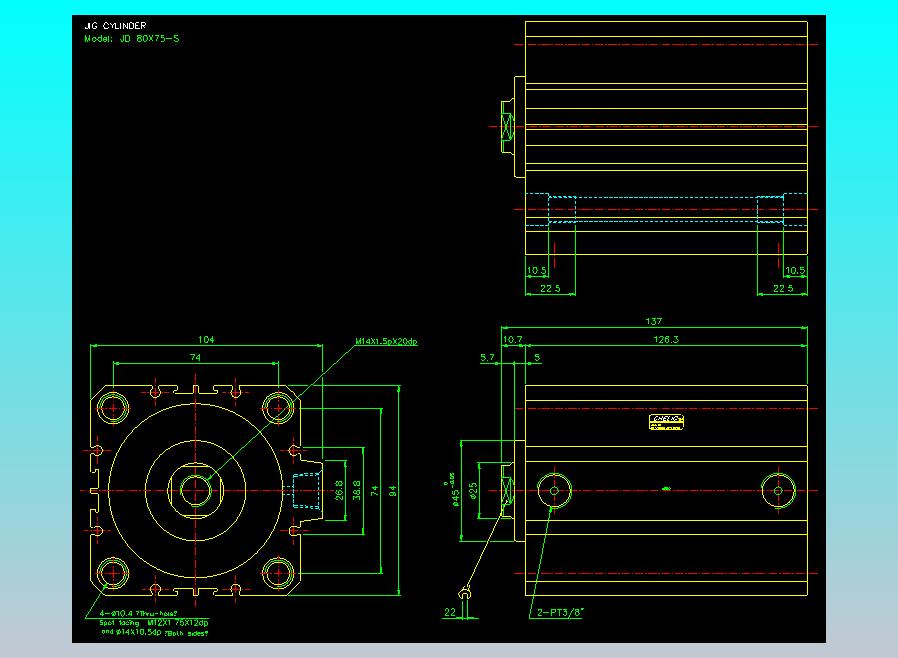Select the Model JD 80X75-S label
Screen dimensions: 898x658
coord(133,39)
